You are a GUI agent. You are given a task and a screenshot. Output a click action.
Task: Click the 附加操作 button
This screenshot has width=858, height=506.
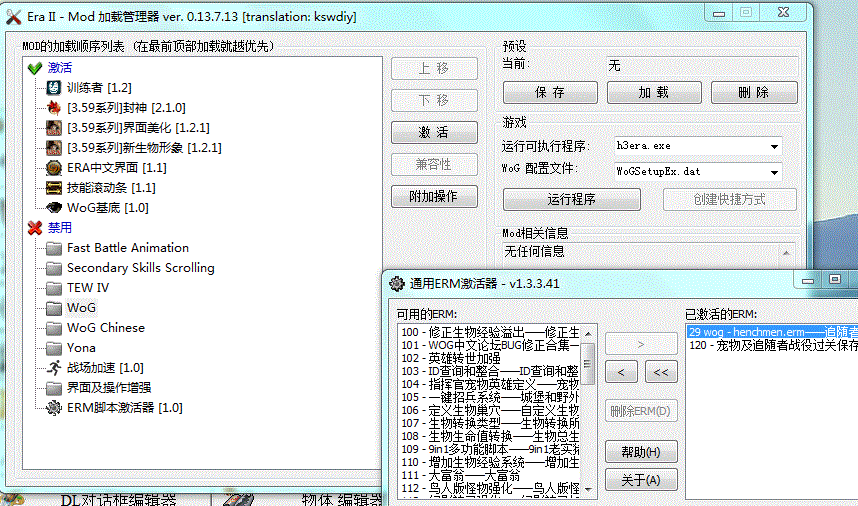434,196
